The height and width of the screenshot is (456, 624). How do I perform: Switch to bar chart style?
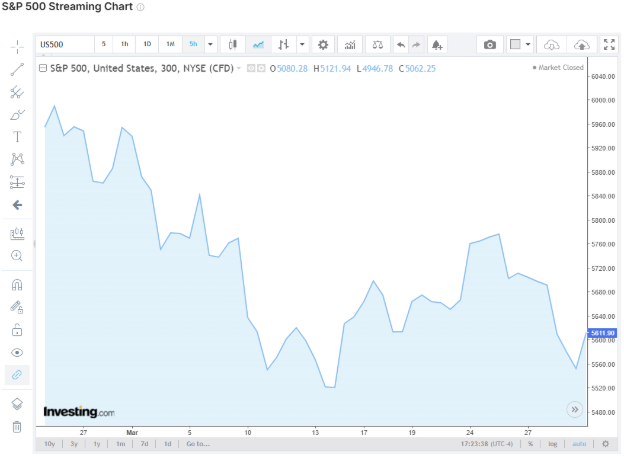coord(283,45)
